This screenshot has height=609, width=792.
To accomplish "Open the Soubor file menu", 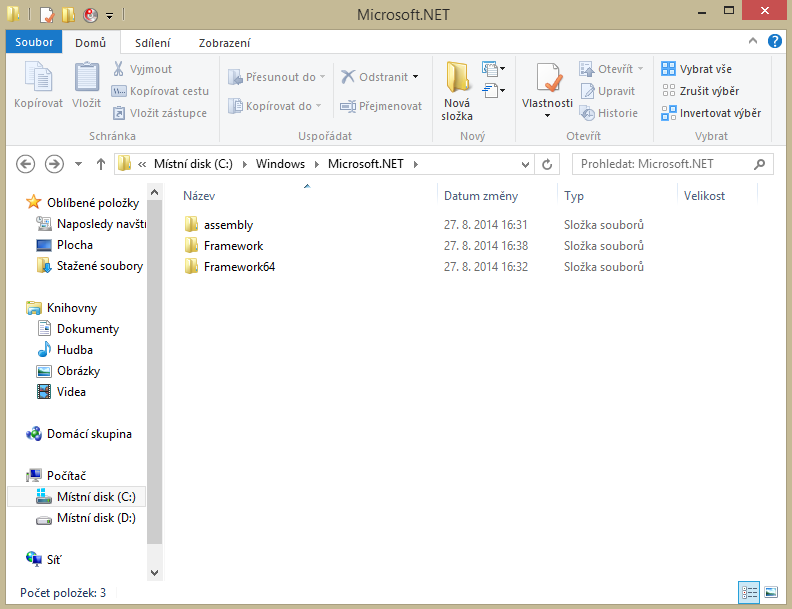I will click(34, 42).
